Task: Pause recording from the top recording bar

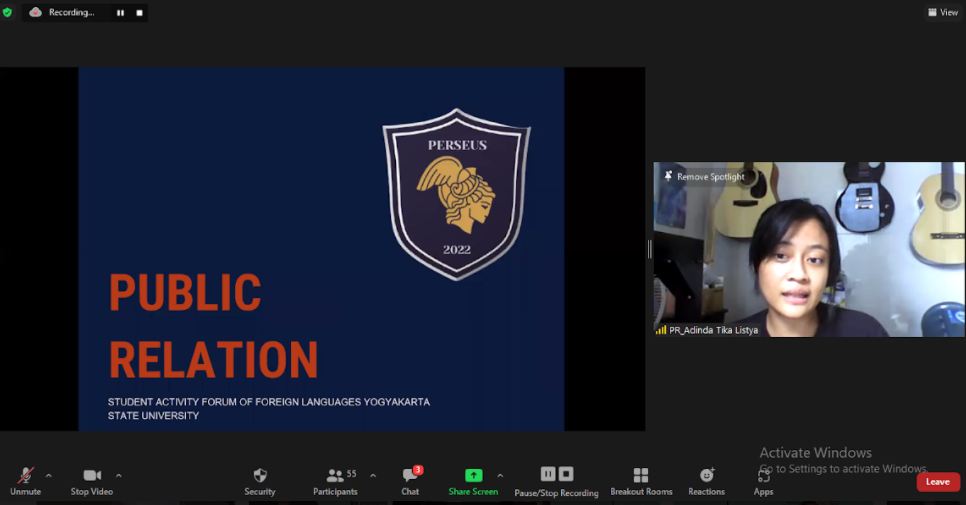Action: (121, 13)
